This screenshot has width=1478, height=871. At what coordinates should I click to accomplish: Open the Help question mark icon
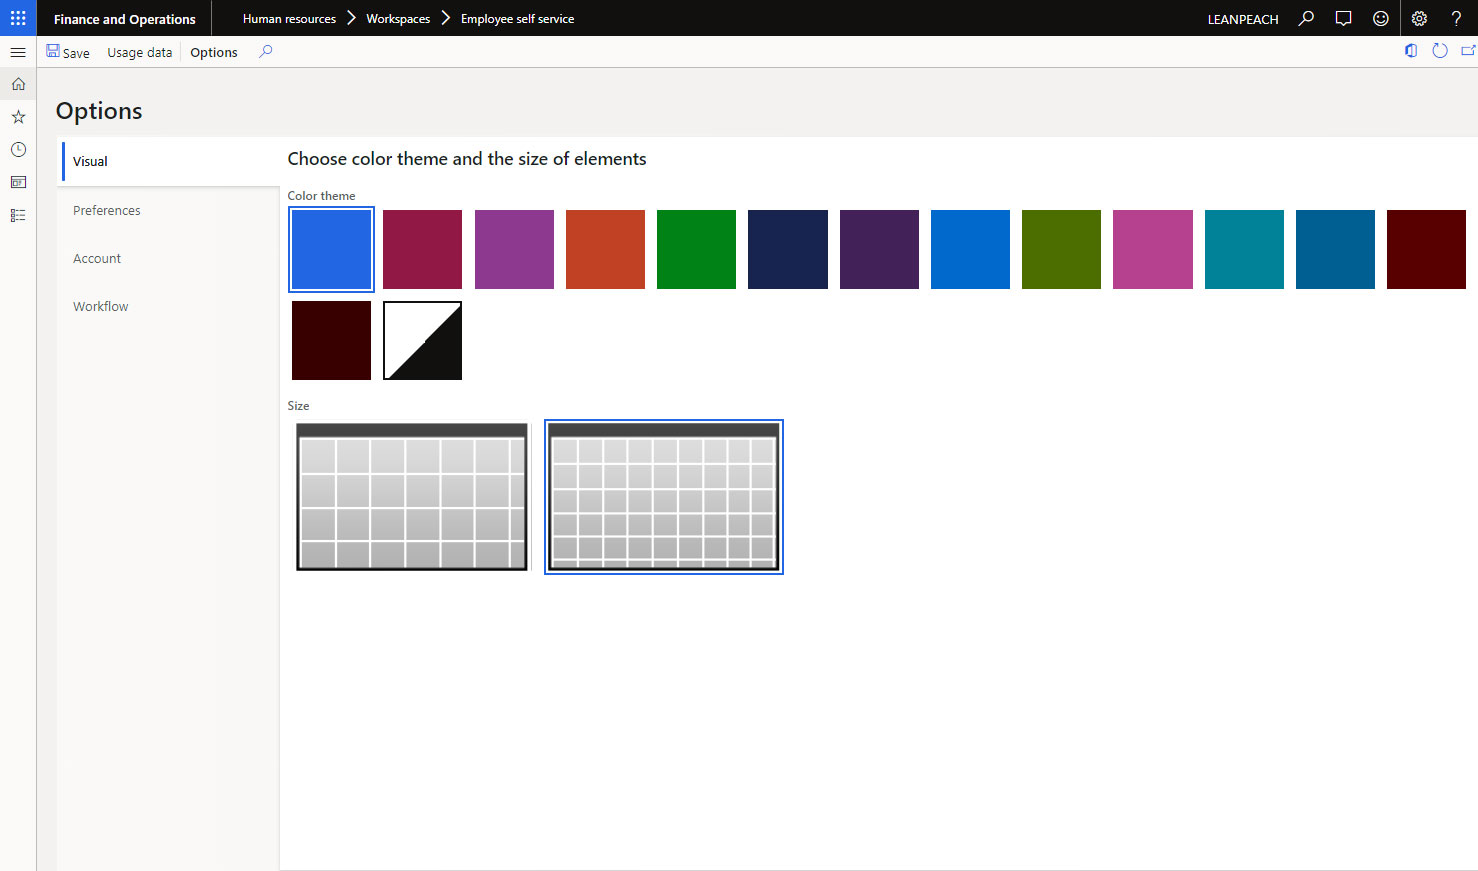pyautogui.click(x=1456, y=18)
